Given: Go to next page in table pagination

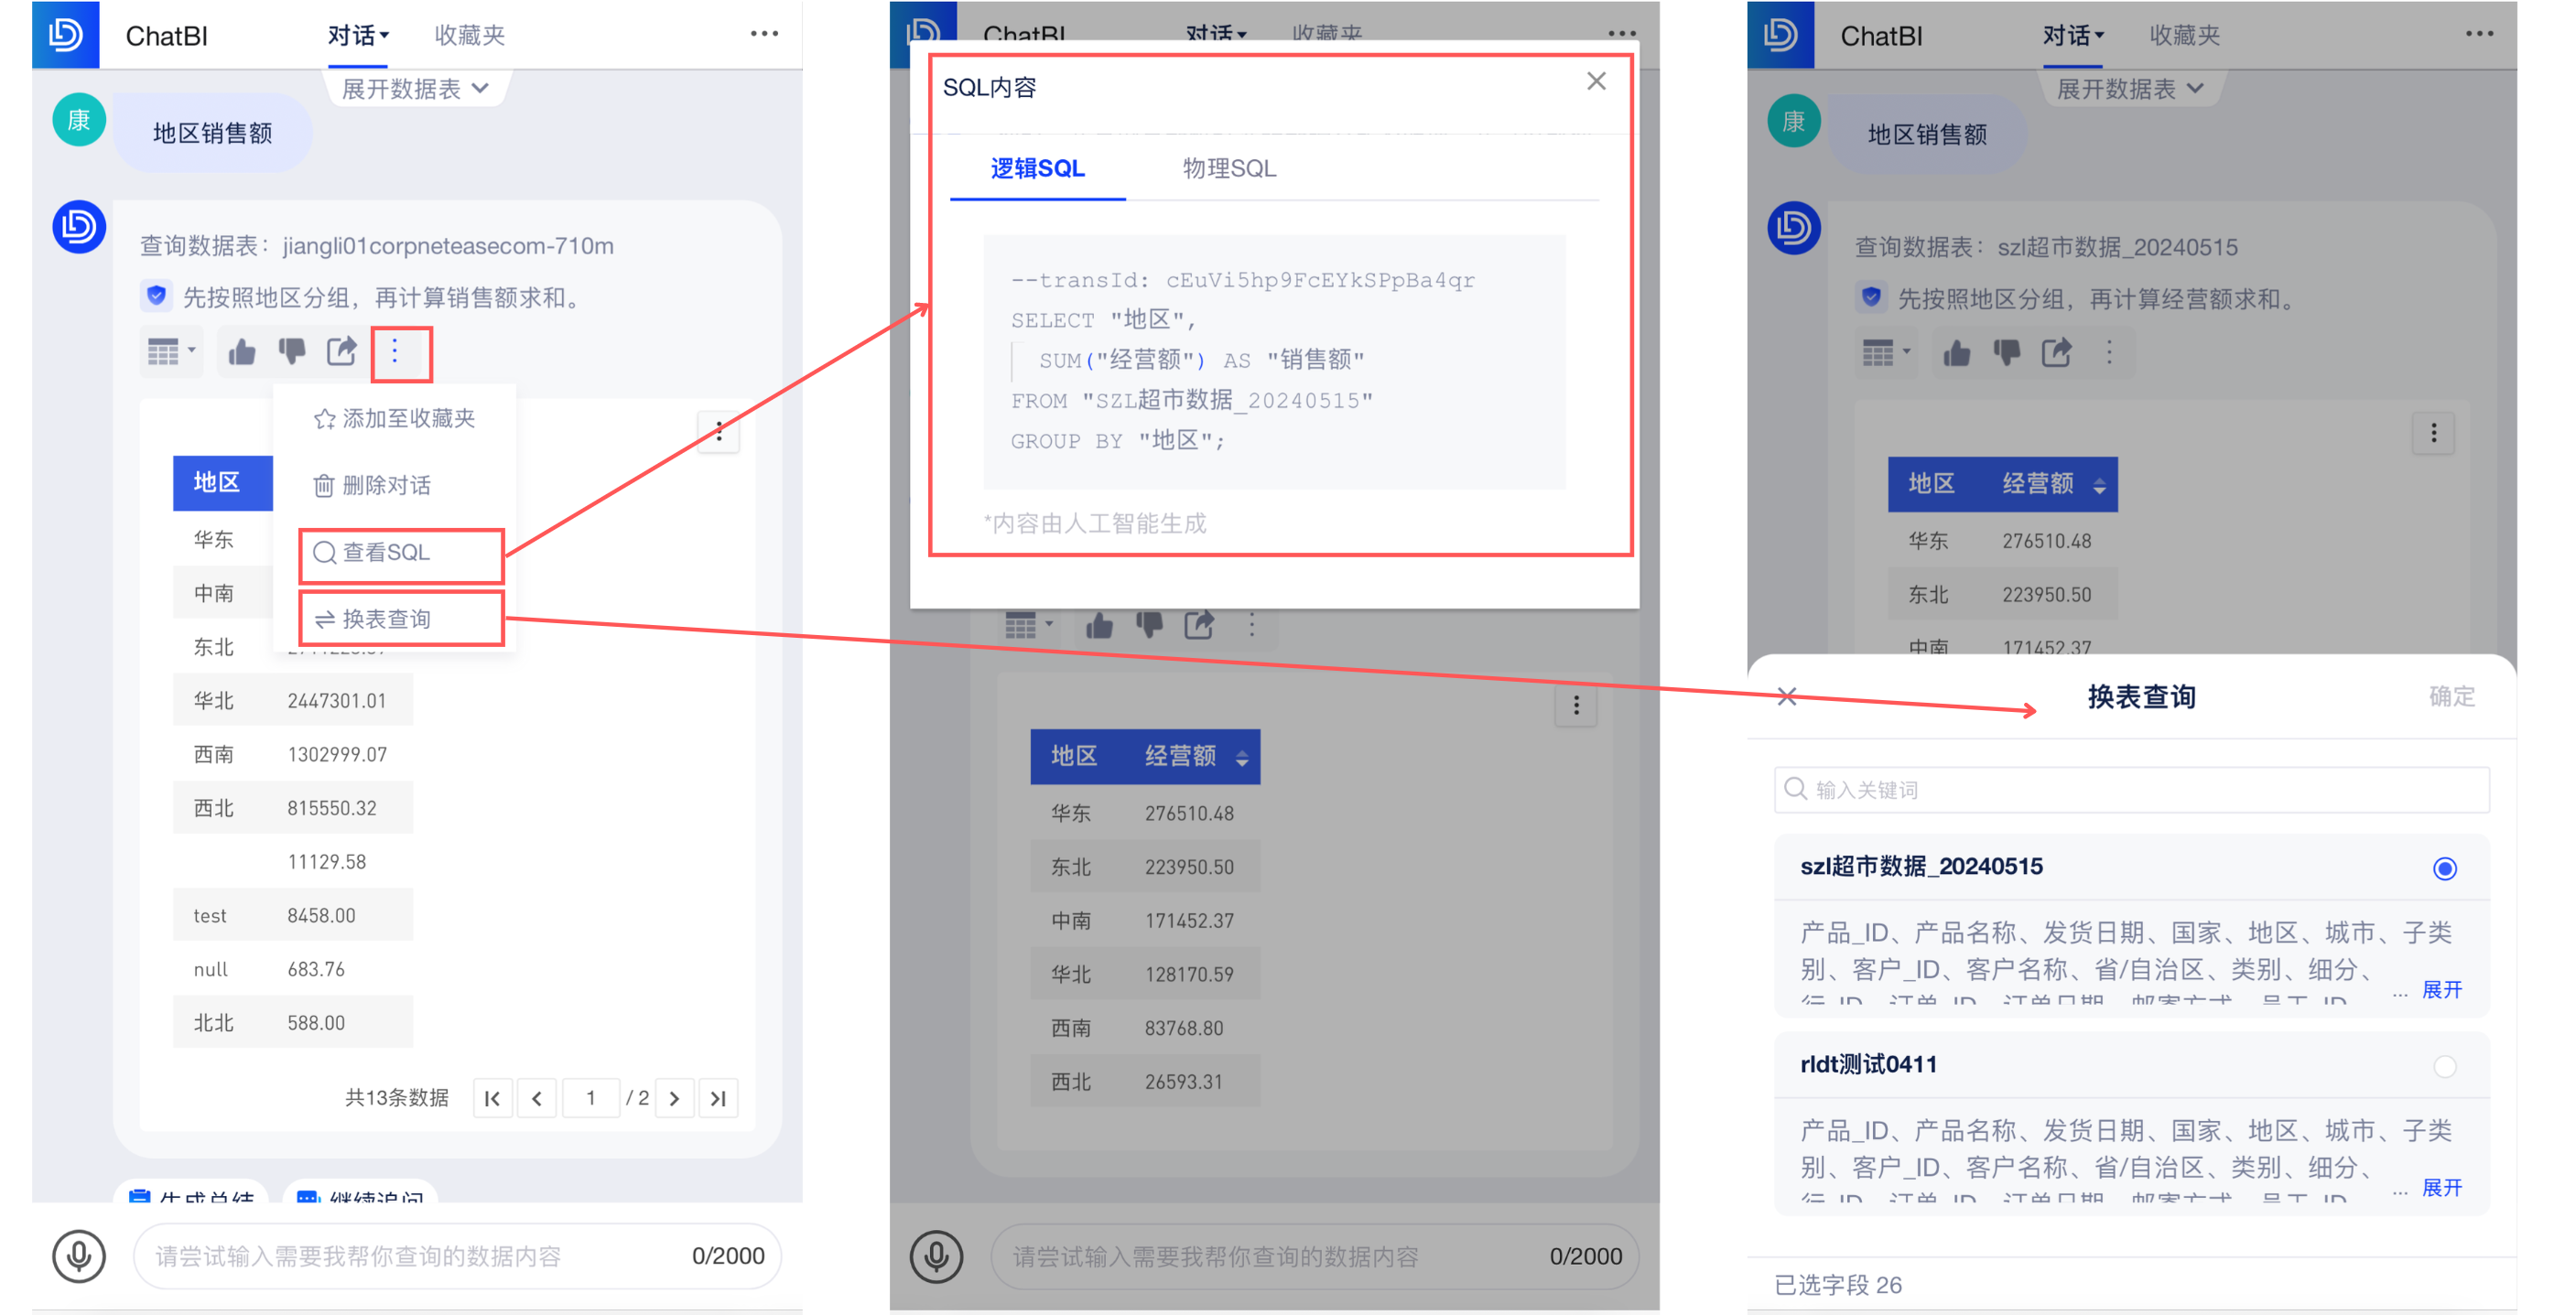Looking at the screenshot, I should click(x=675, y=1098).
